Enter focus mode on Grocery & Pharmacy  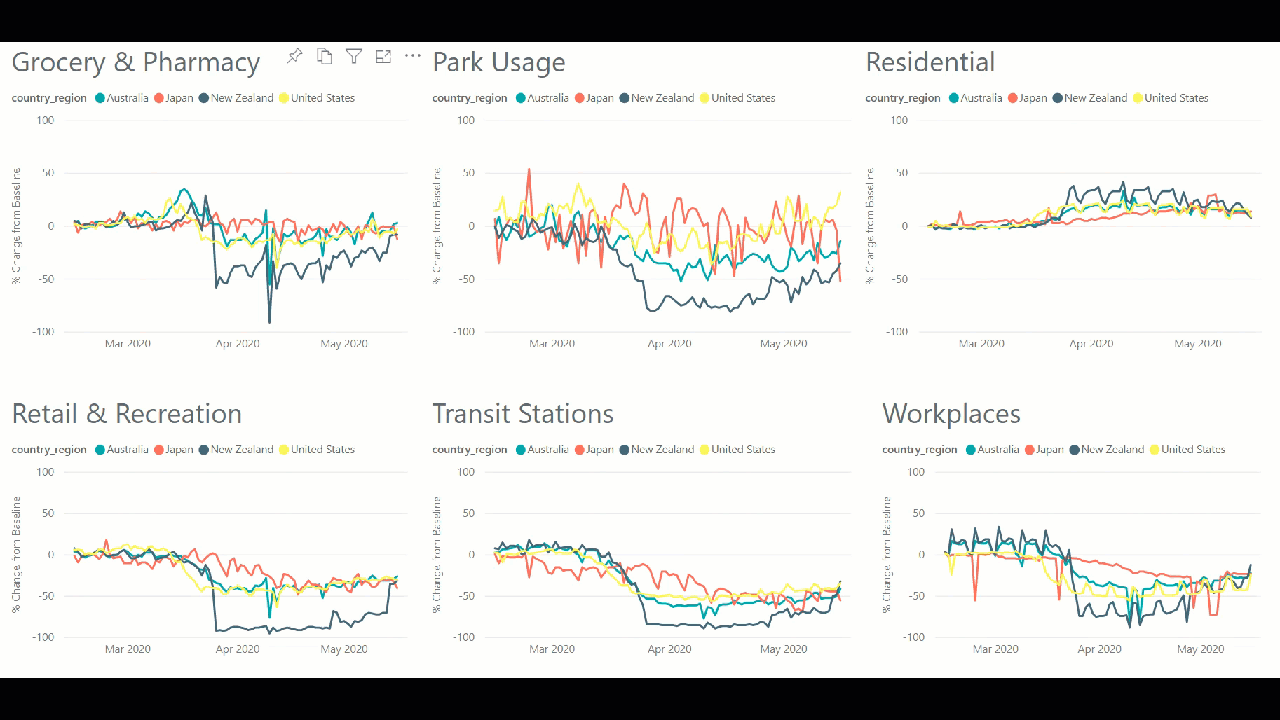(383, 56)
